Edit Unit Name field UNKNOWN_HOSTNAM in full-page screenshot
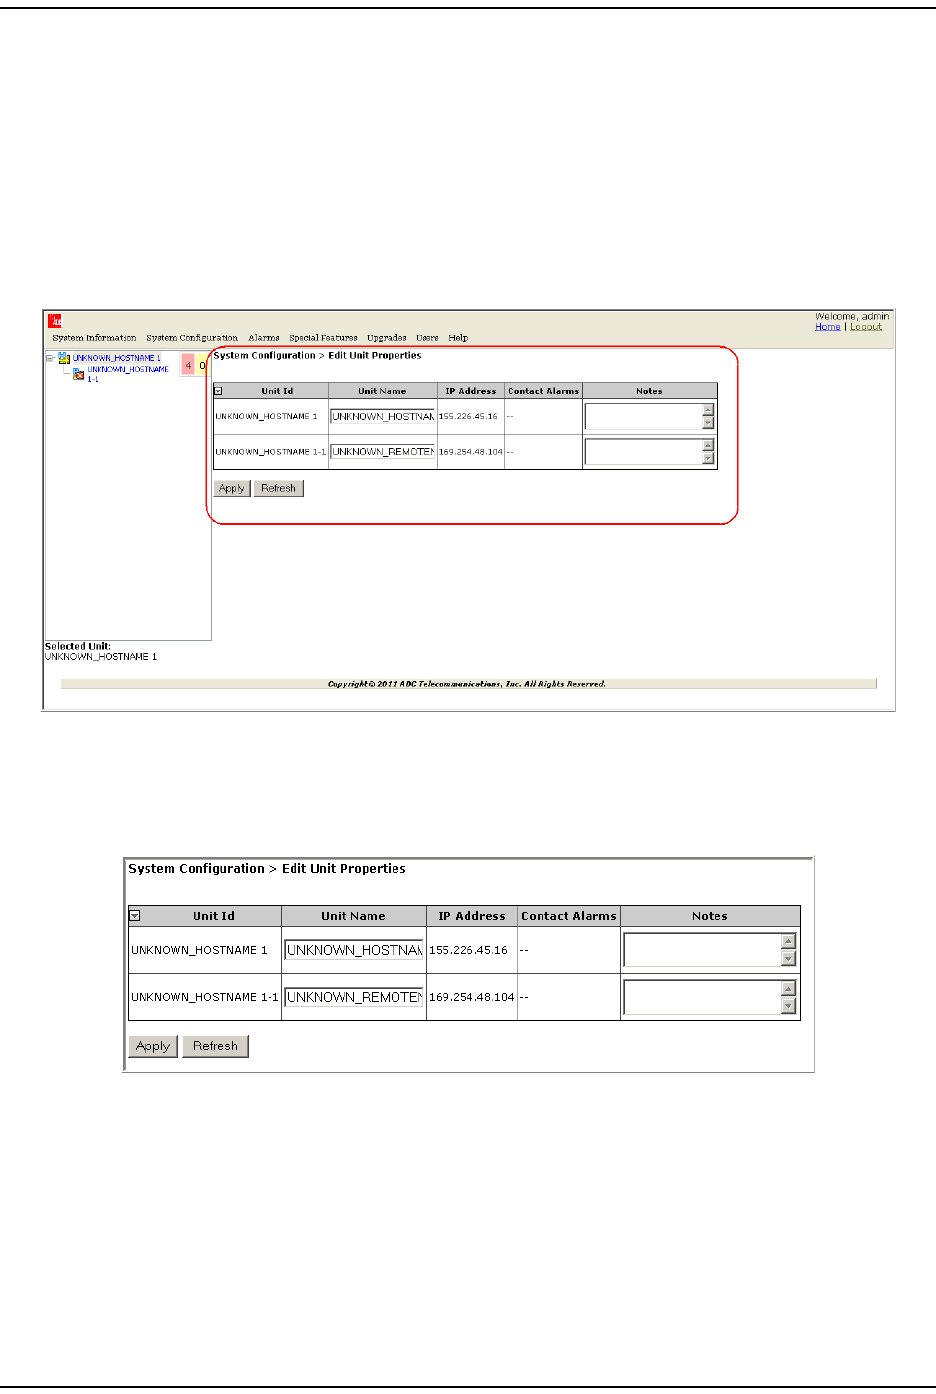This screenshot has width=936, height=1394. tap(383, 416)
